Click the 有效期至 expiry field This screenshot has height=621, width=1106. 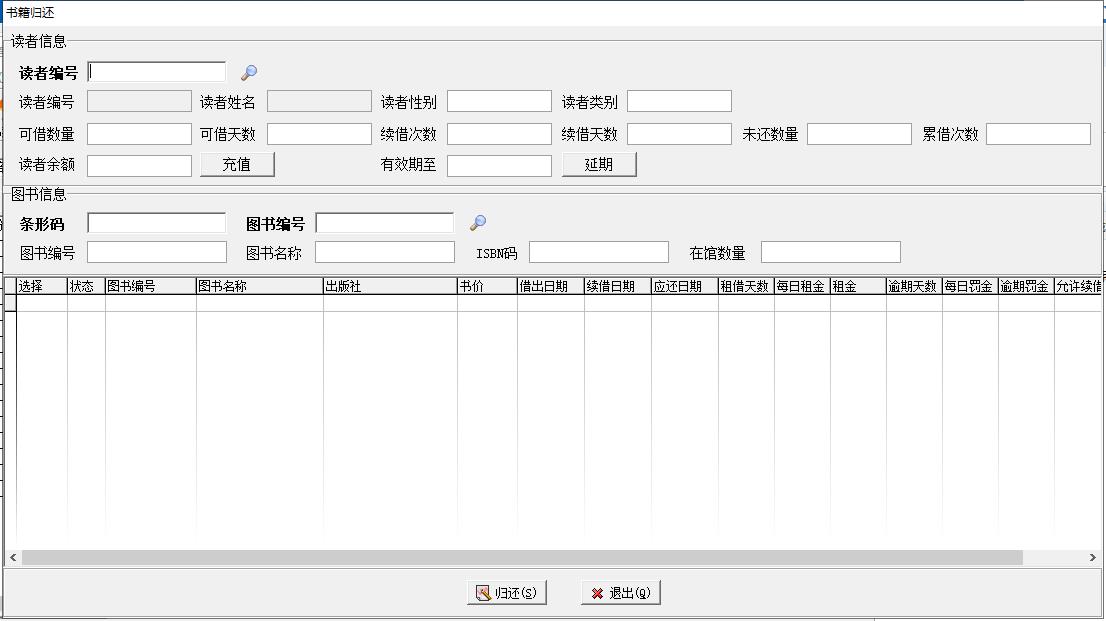coord(499,166)
